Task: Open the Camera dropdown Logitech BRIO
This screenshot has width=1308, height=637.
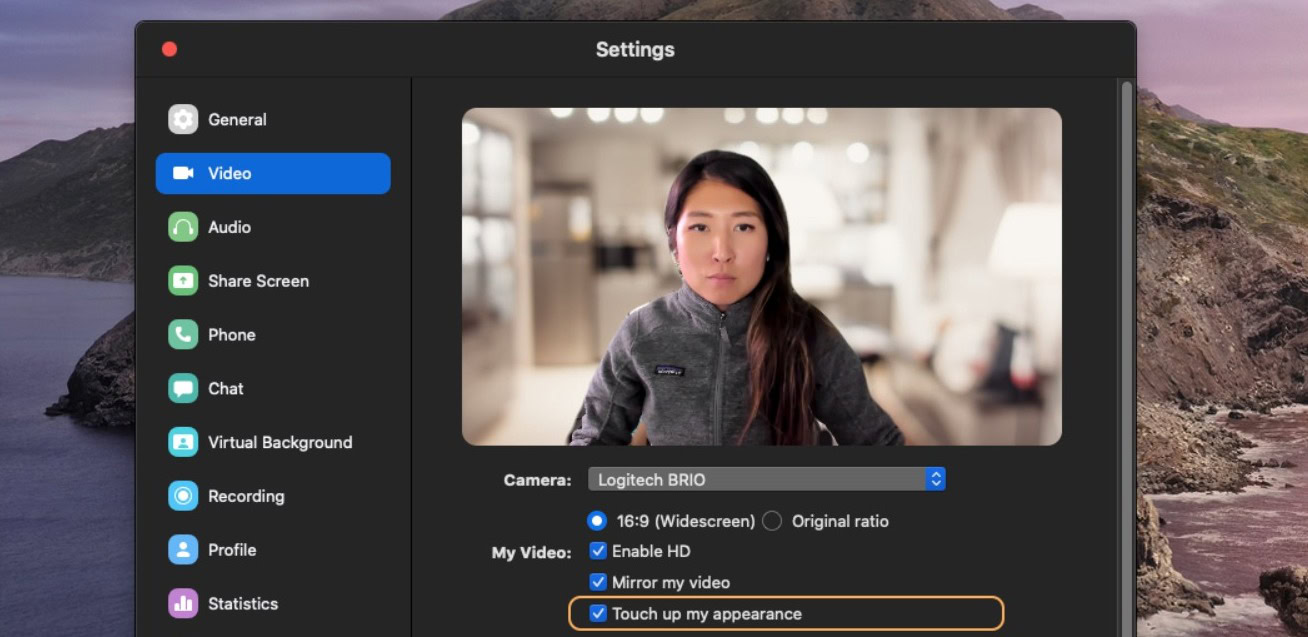Action: click(x=756, y=480)
